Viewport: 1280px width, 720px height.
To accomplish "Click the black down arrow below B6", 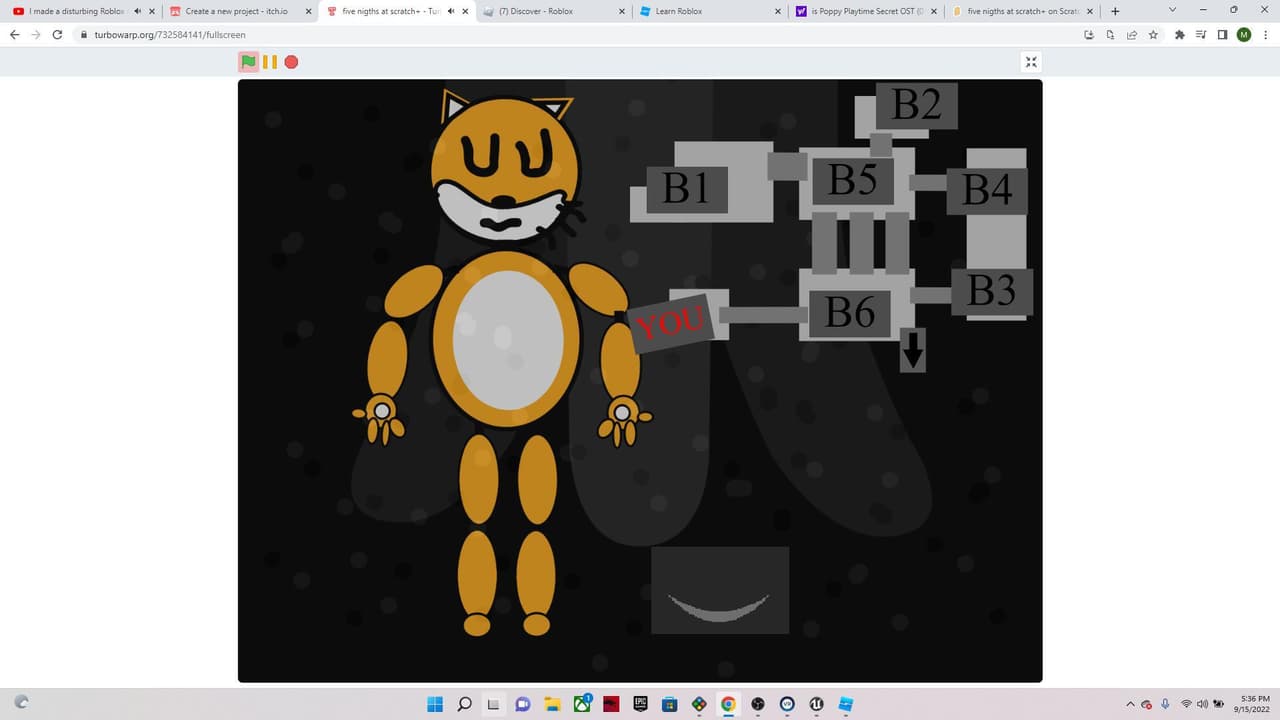I will pos(912,350).
